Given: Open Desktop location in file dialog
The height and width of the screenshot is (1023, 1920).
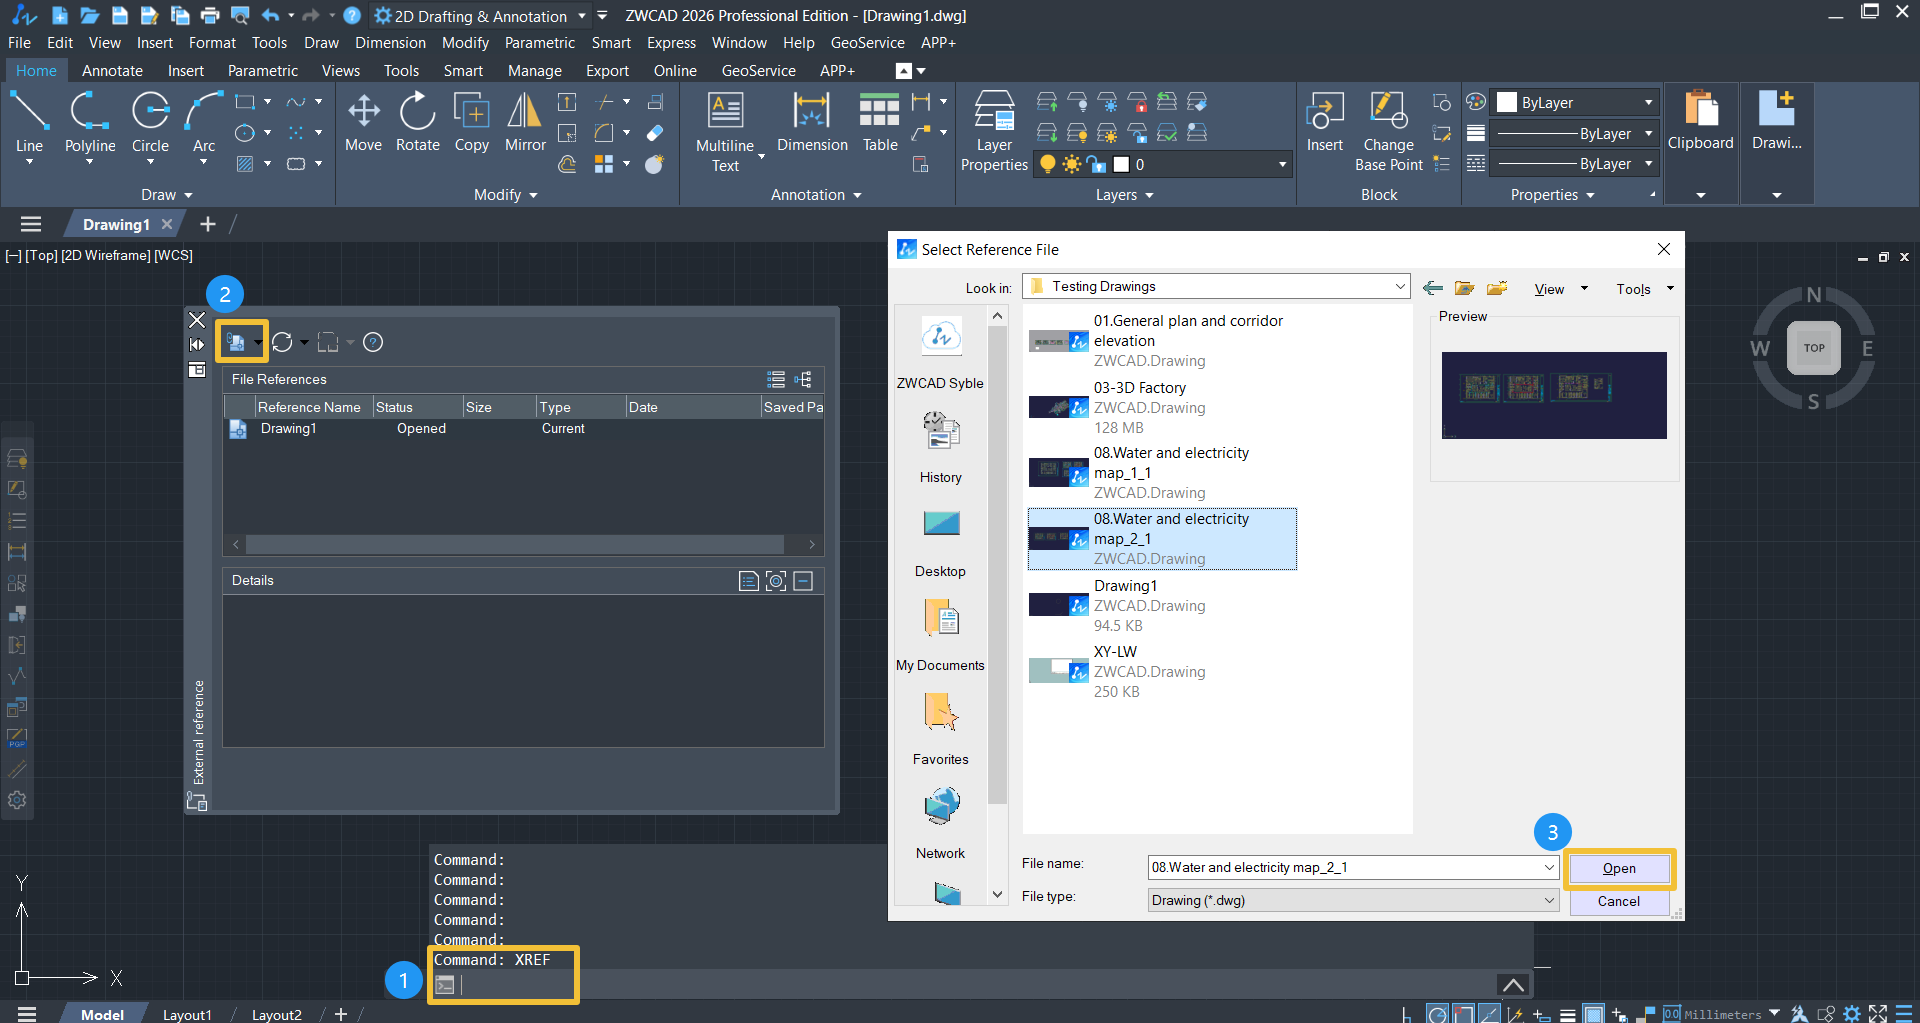Looking at the screenshot, I should point(941,541).
